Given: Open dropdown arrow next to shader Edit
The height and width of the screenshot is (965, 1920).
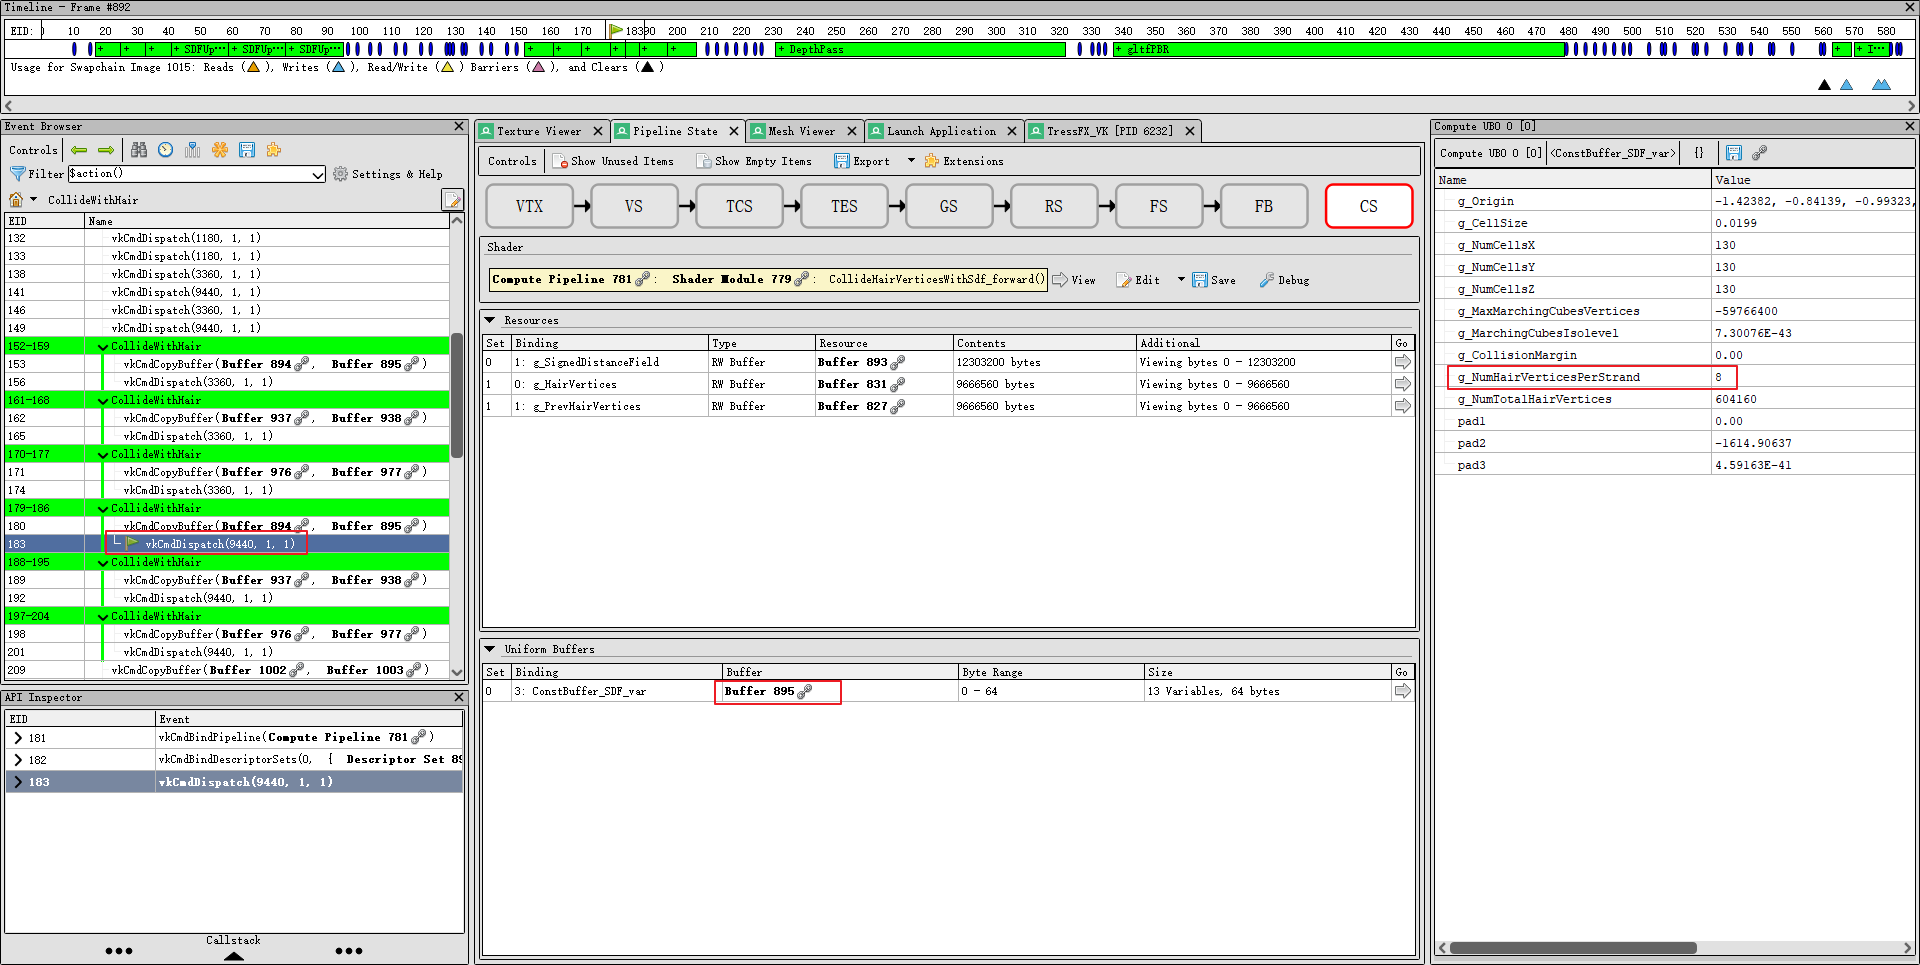Looking at the screenshot, I should 1181,280.
